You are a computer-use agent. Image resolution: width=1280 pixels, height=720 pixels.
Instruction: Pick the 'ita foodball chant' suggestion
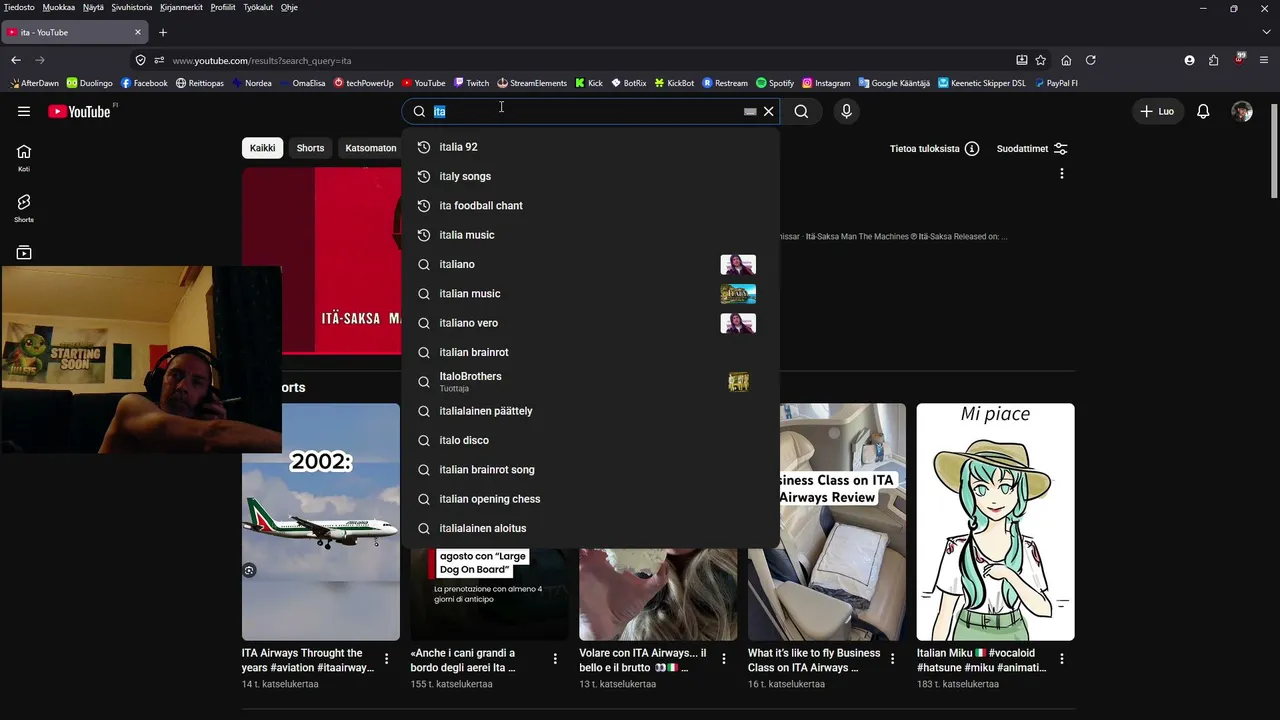coord(590,206)
